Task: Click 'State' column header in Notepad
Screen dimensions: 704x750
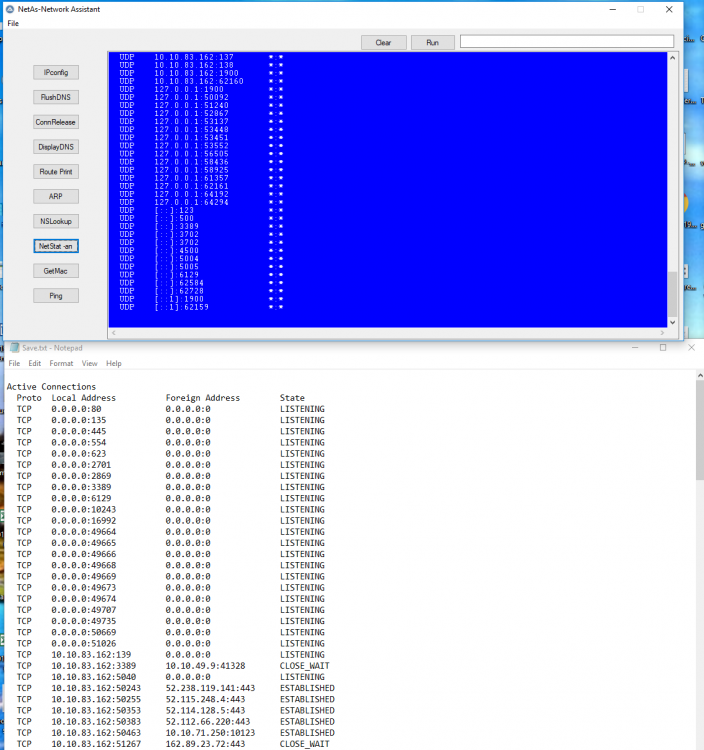Action: point(292,398)
